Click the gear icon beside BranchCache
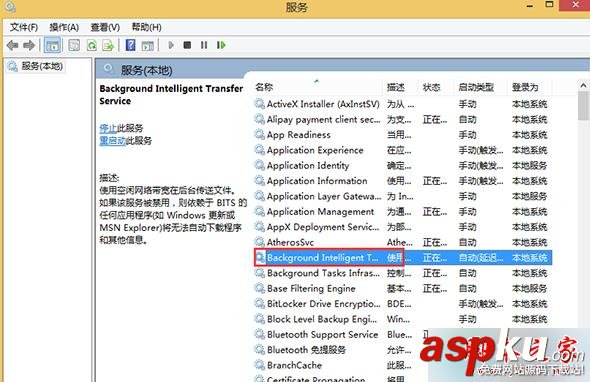The height and width of the screenshot is (382, 590). click(x=260, y=365)
